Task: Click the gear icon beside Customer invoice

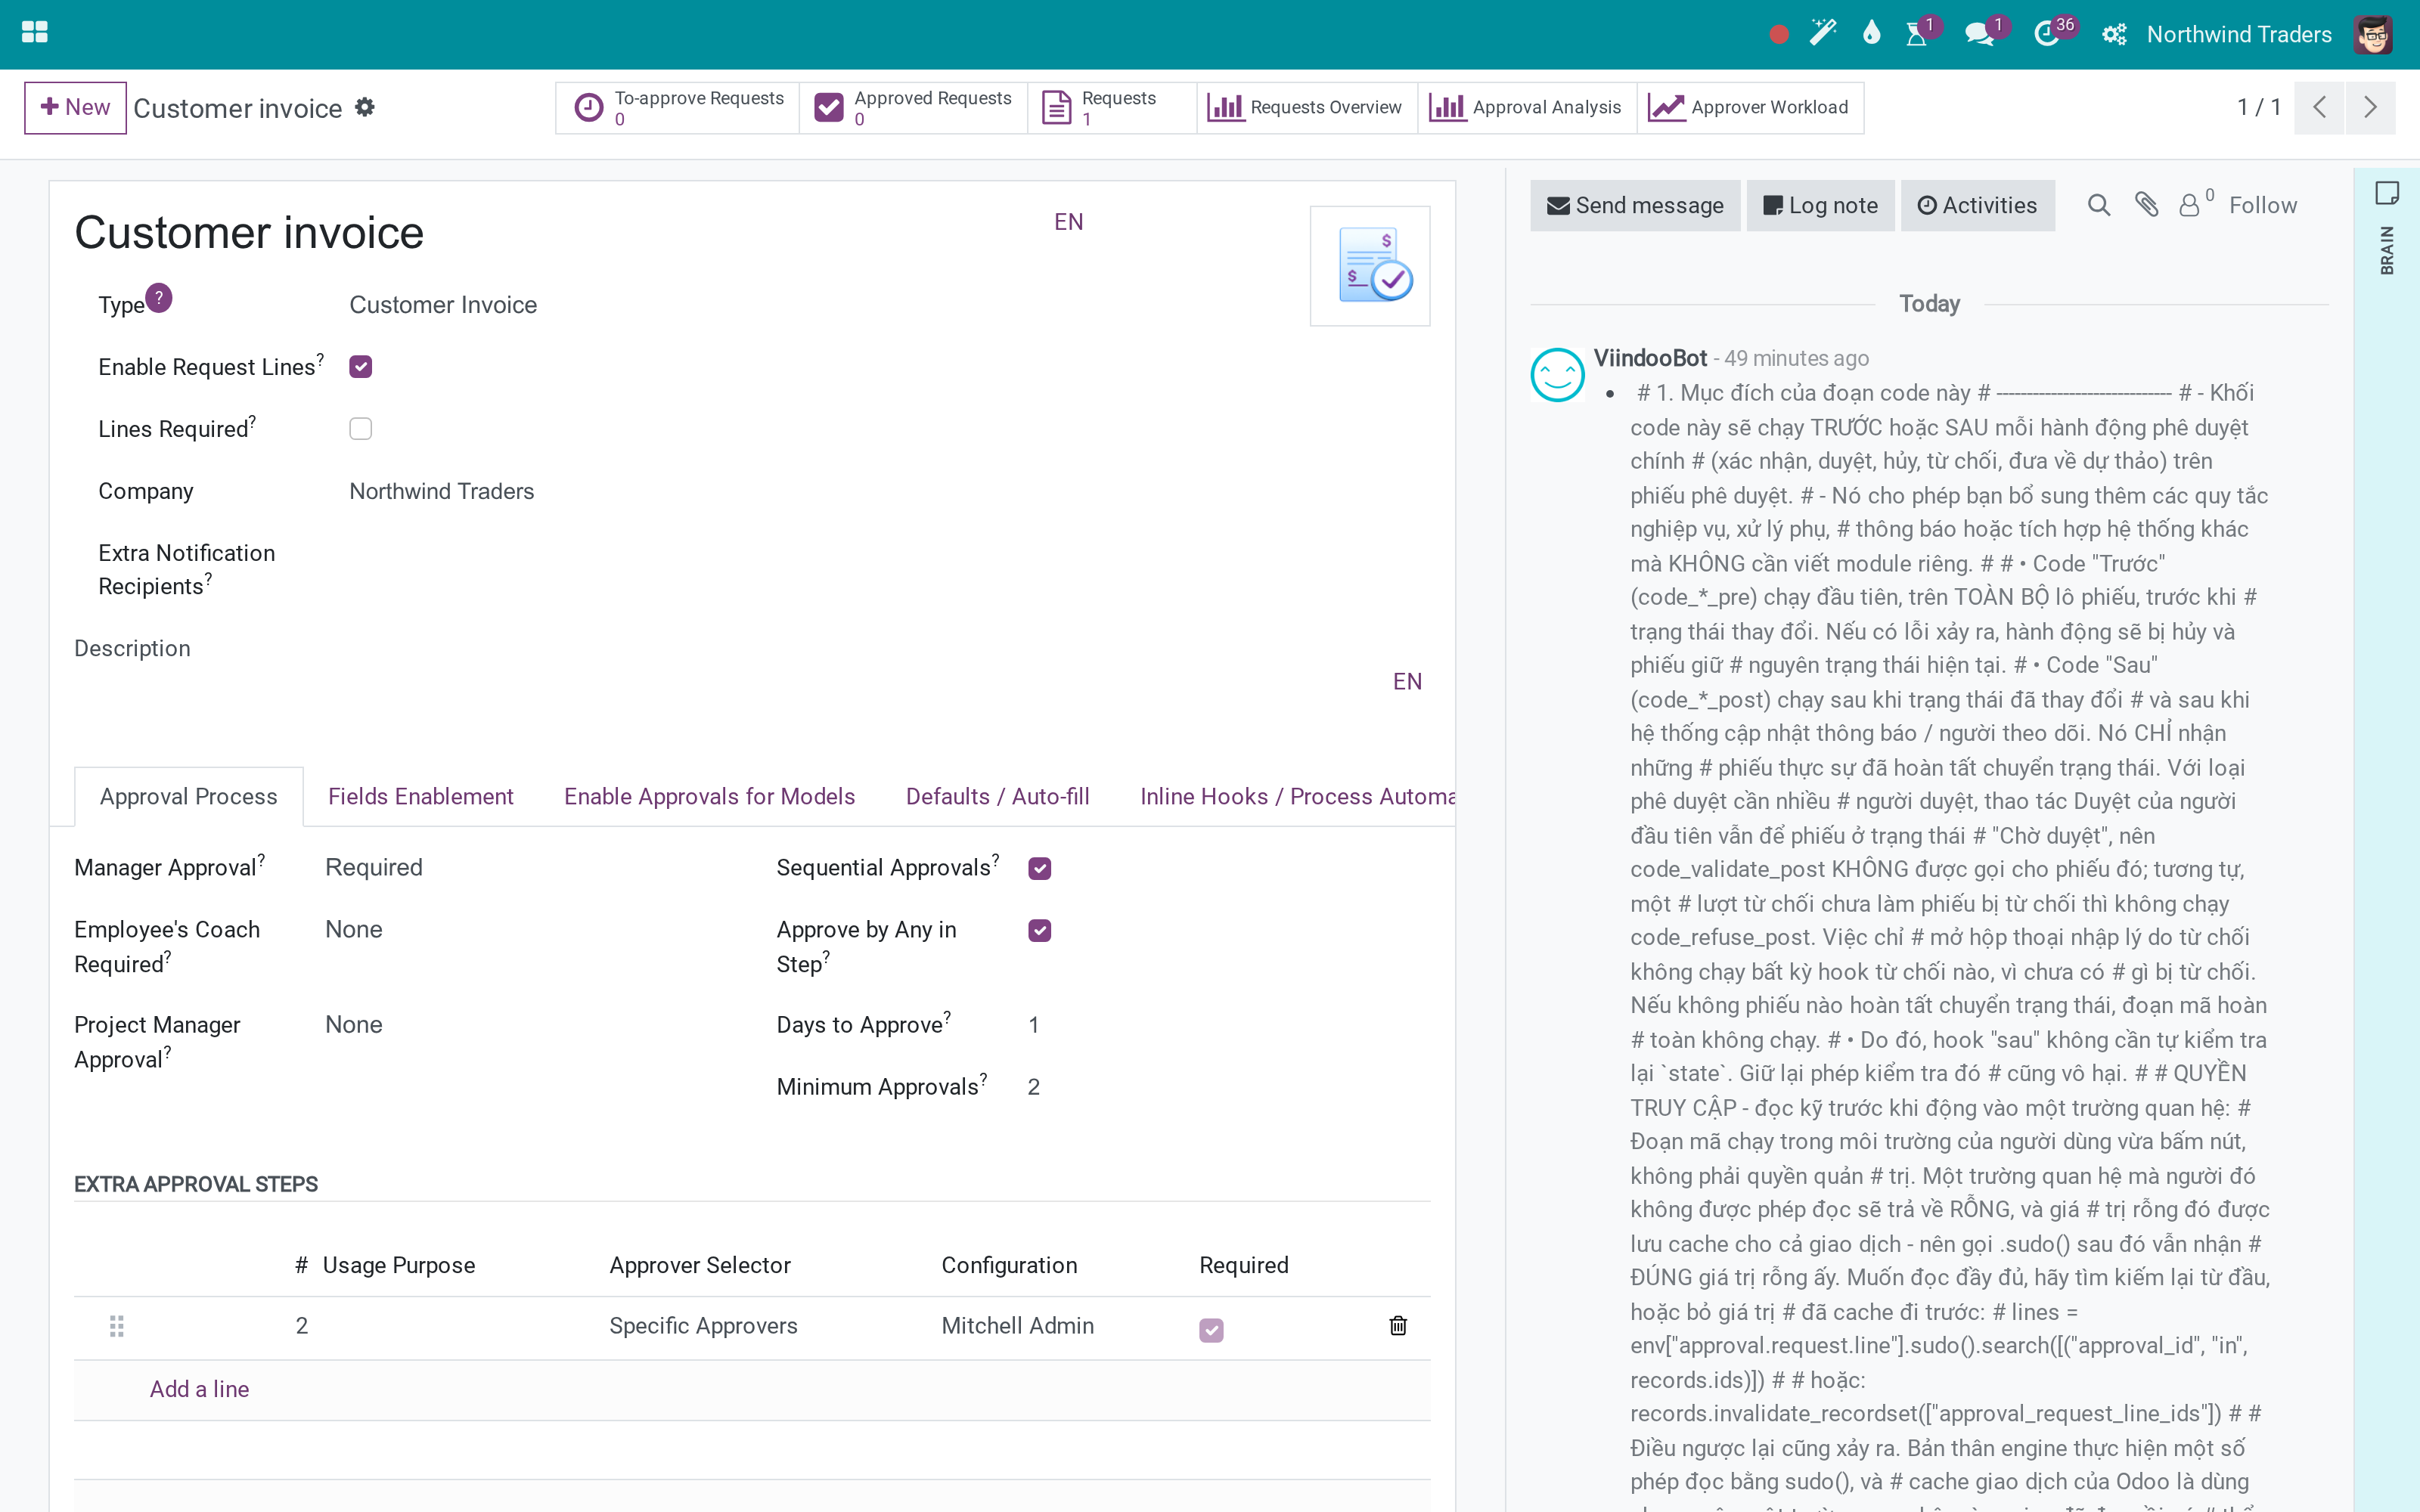Action: (x=365, y=107)
